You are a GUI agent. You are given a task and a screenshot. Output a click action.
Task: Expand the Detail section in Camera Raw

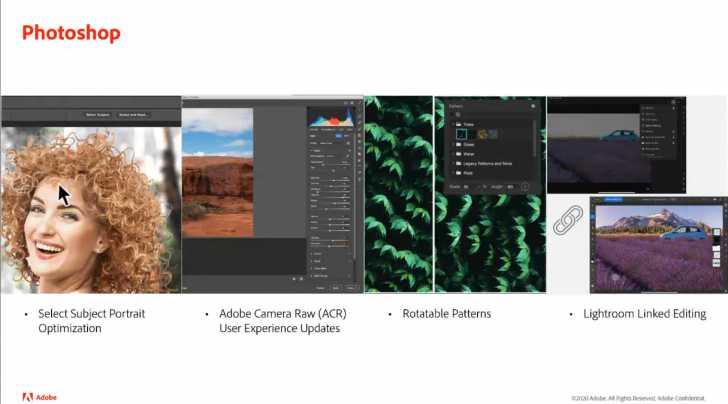312,261
